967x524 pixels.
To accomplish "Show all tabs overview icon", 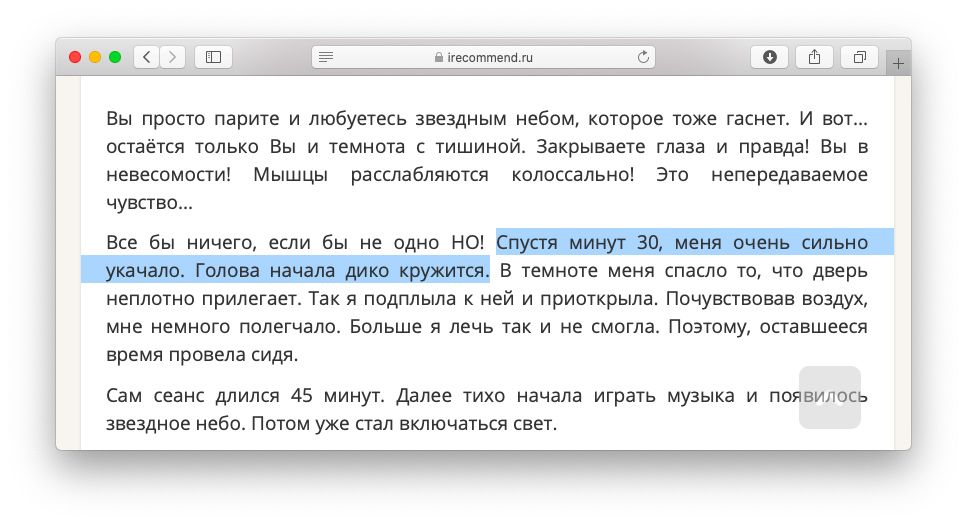I will pos(860,57).
